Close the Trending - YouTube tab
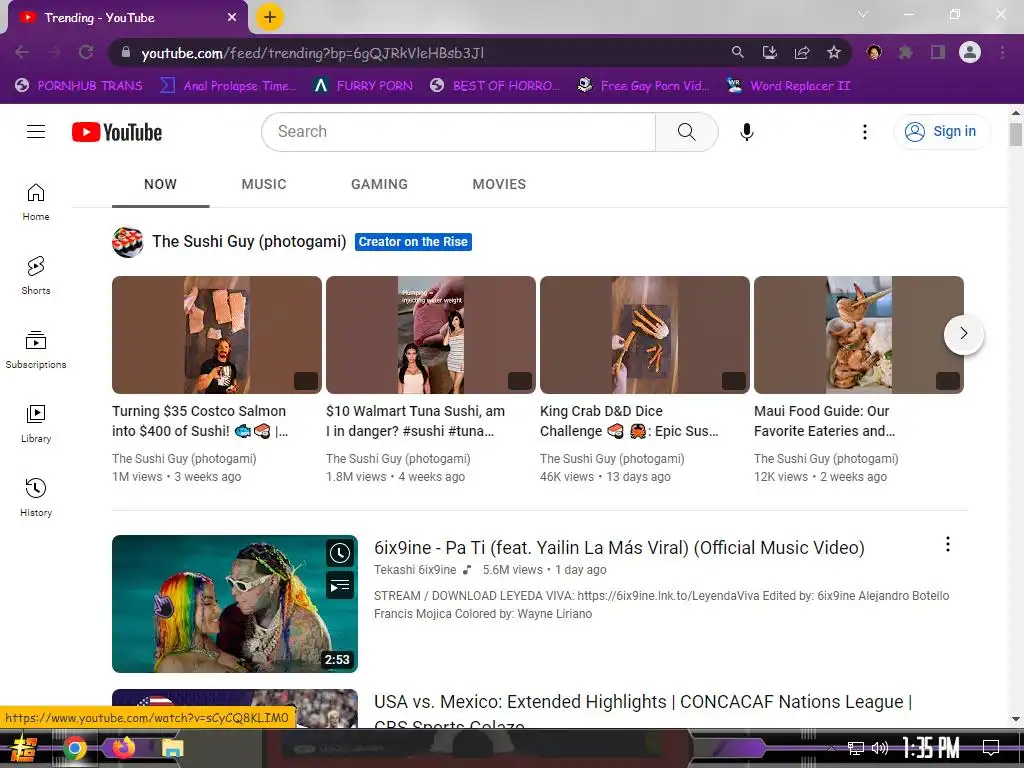Viewport: 1024px width, 768px height. tap(232, 18)
